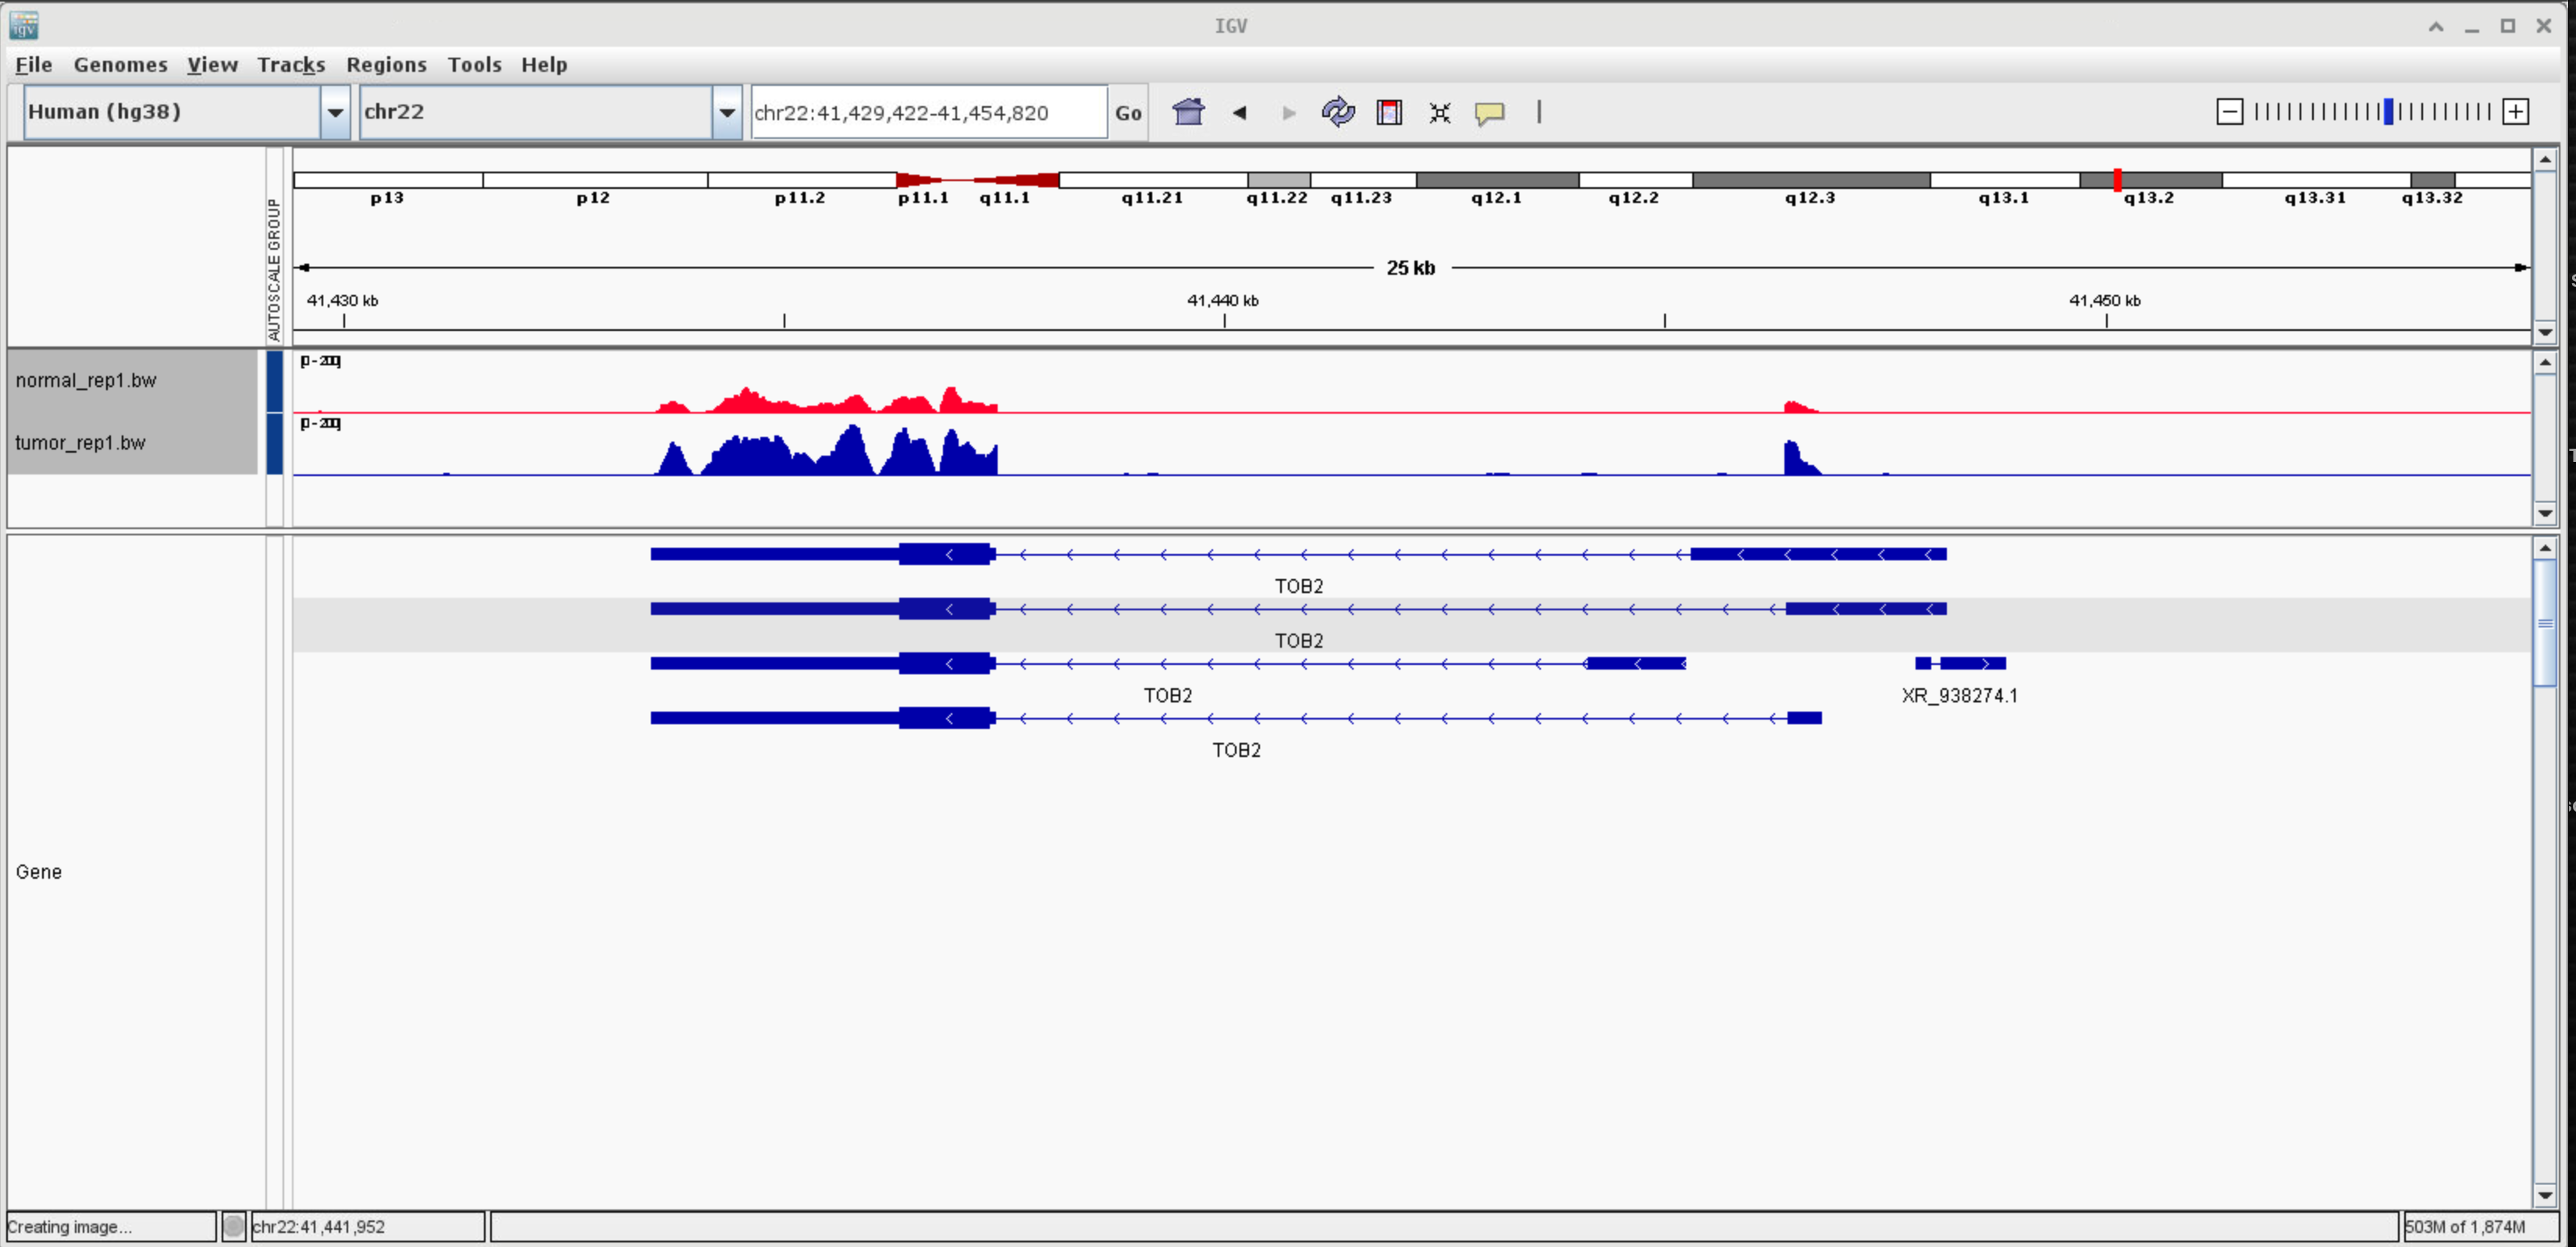
Task: Select the tumor_rep1.bw track name
Action: (80, 443)
